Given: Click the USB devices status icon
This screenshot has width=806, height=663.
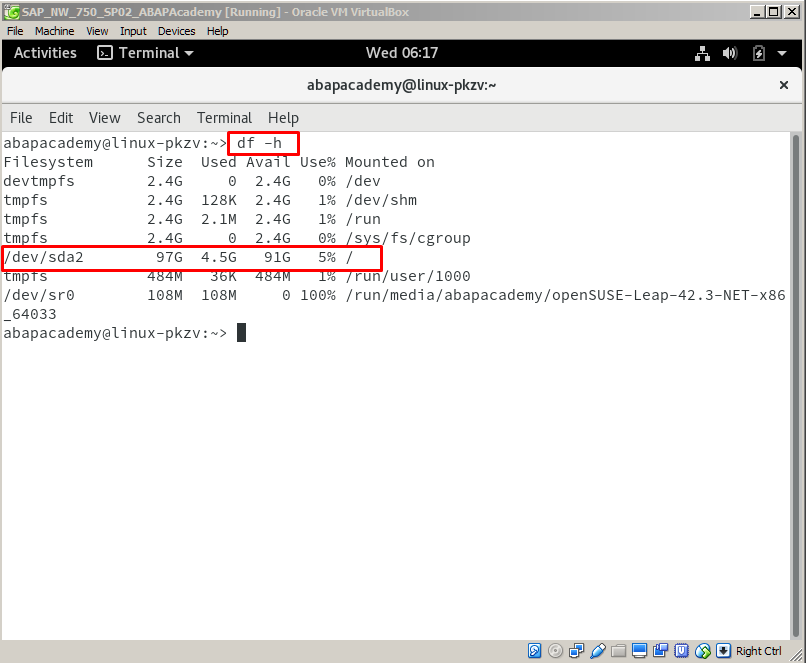Looking at the screenshot, I should [597, 651].
